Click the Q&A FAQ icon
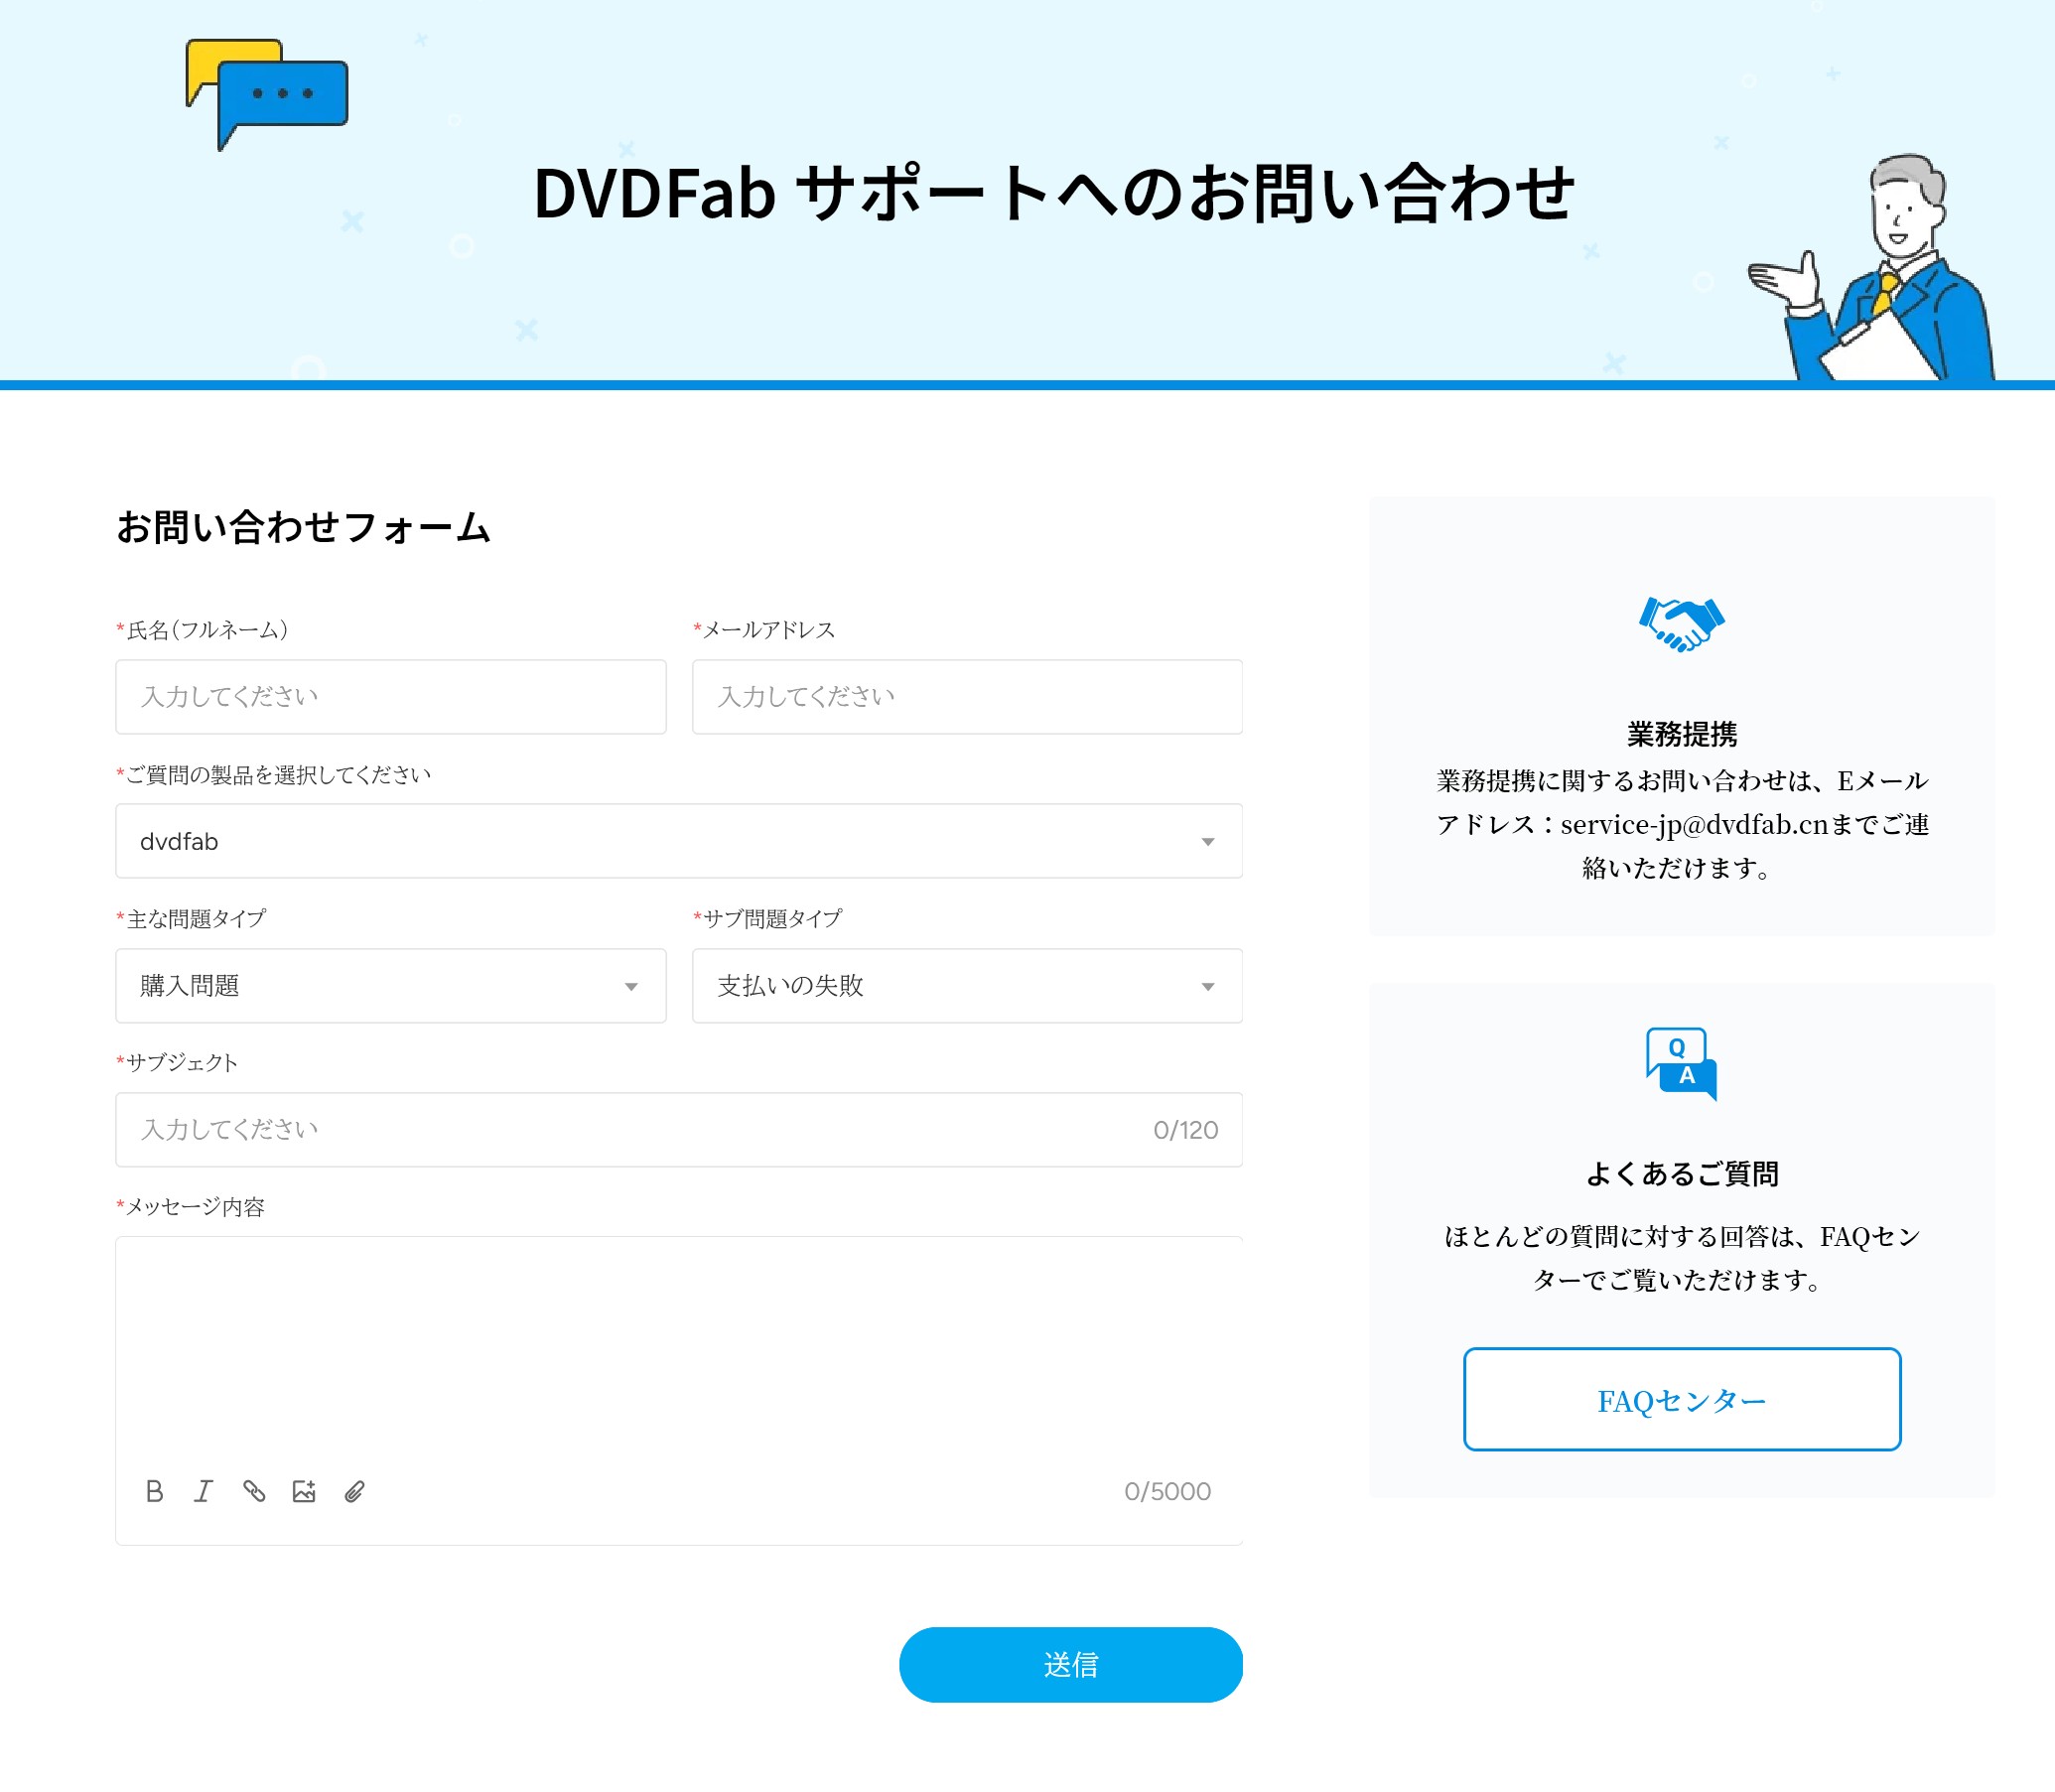The height and width of the screenshot is (1792, 2055). pyautogui.click(x=1681, y=1064)
